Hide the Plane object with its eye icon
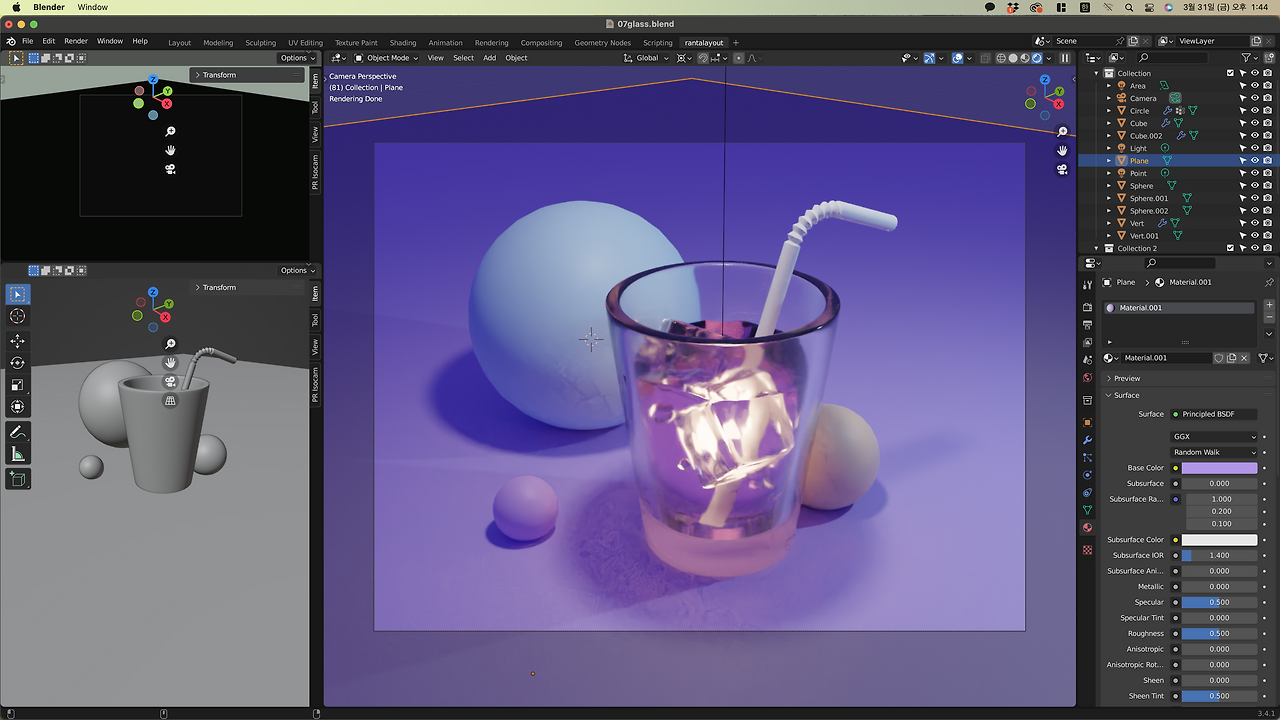The image size is (1280, 720). pos(1255,160)
